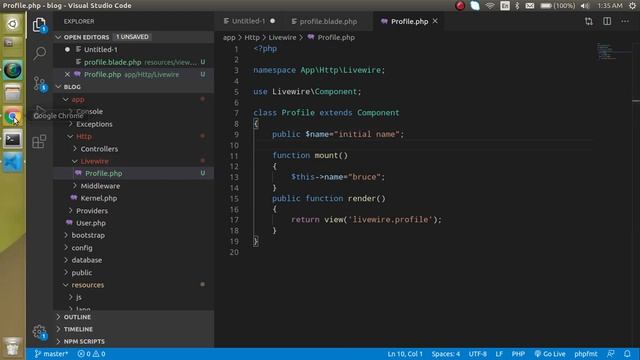Screen dimensions: 640x360
Task: Expand the Controllers folder
Action: 133,149
